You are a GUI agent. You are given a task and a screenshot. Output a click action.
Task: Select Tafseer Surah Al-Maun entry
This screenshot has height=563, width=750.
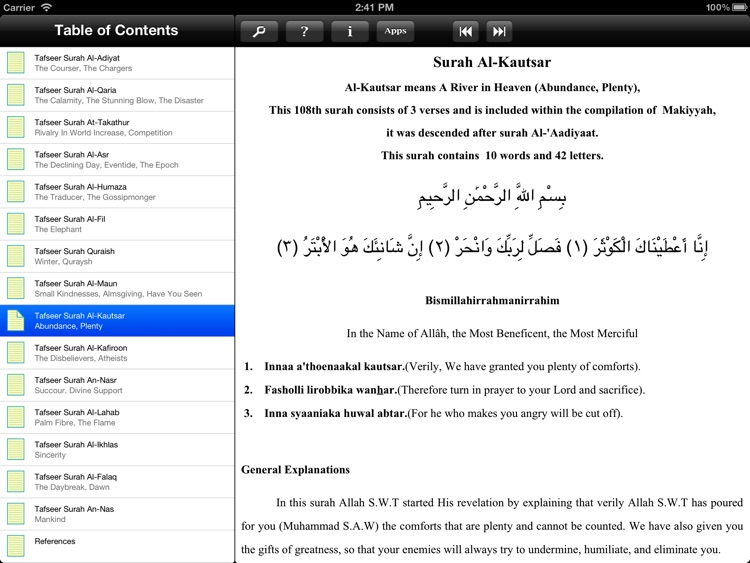point(117,288)
